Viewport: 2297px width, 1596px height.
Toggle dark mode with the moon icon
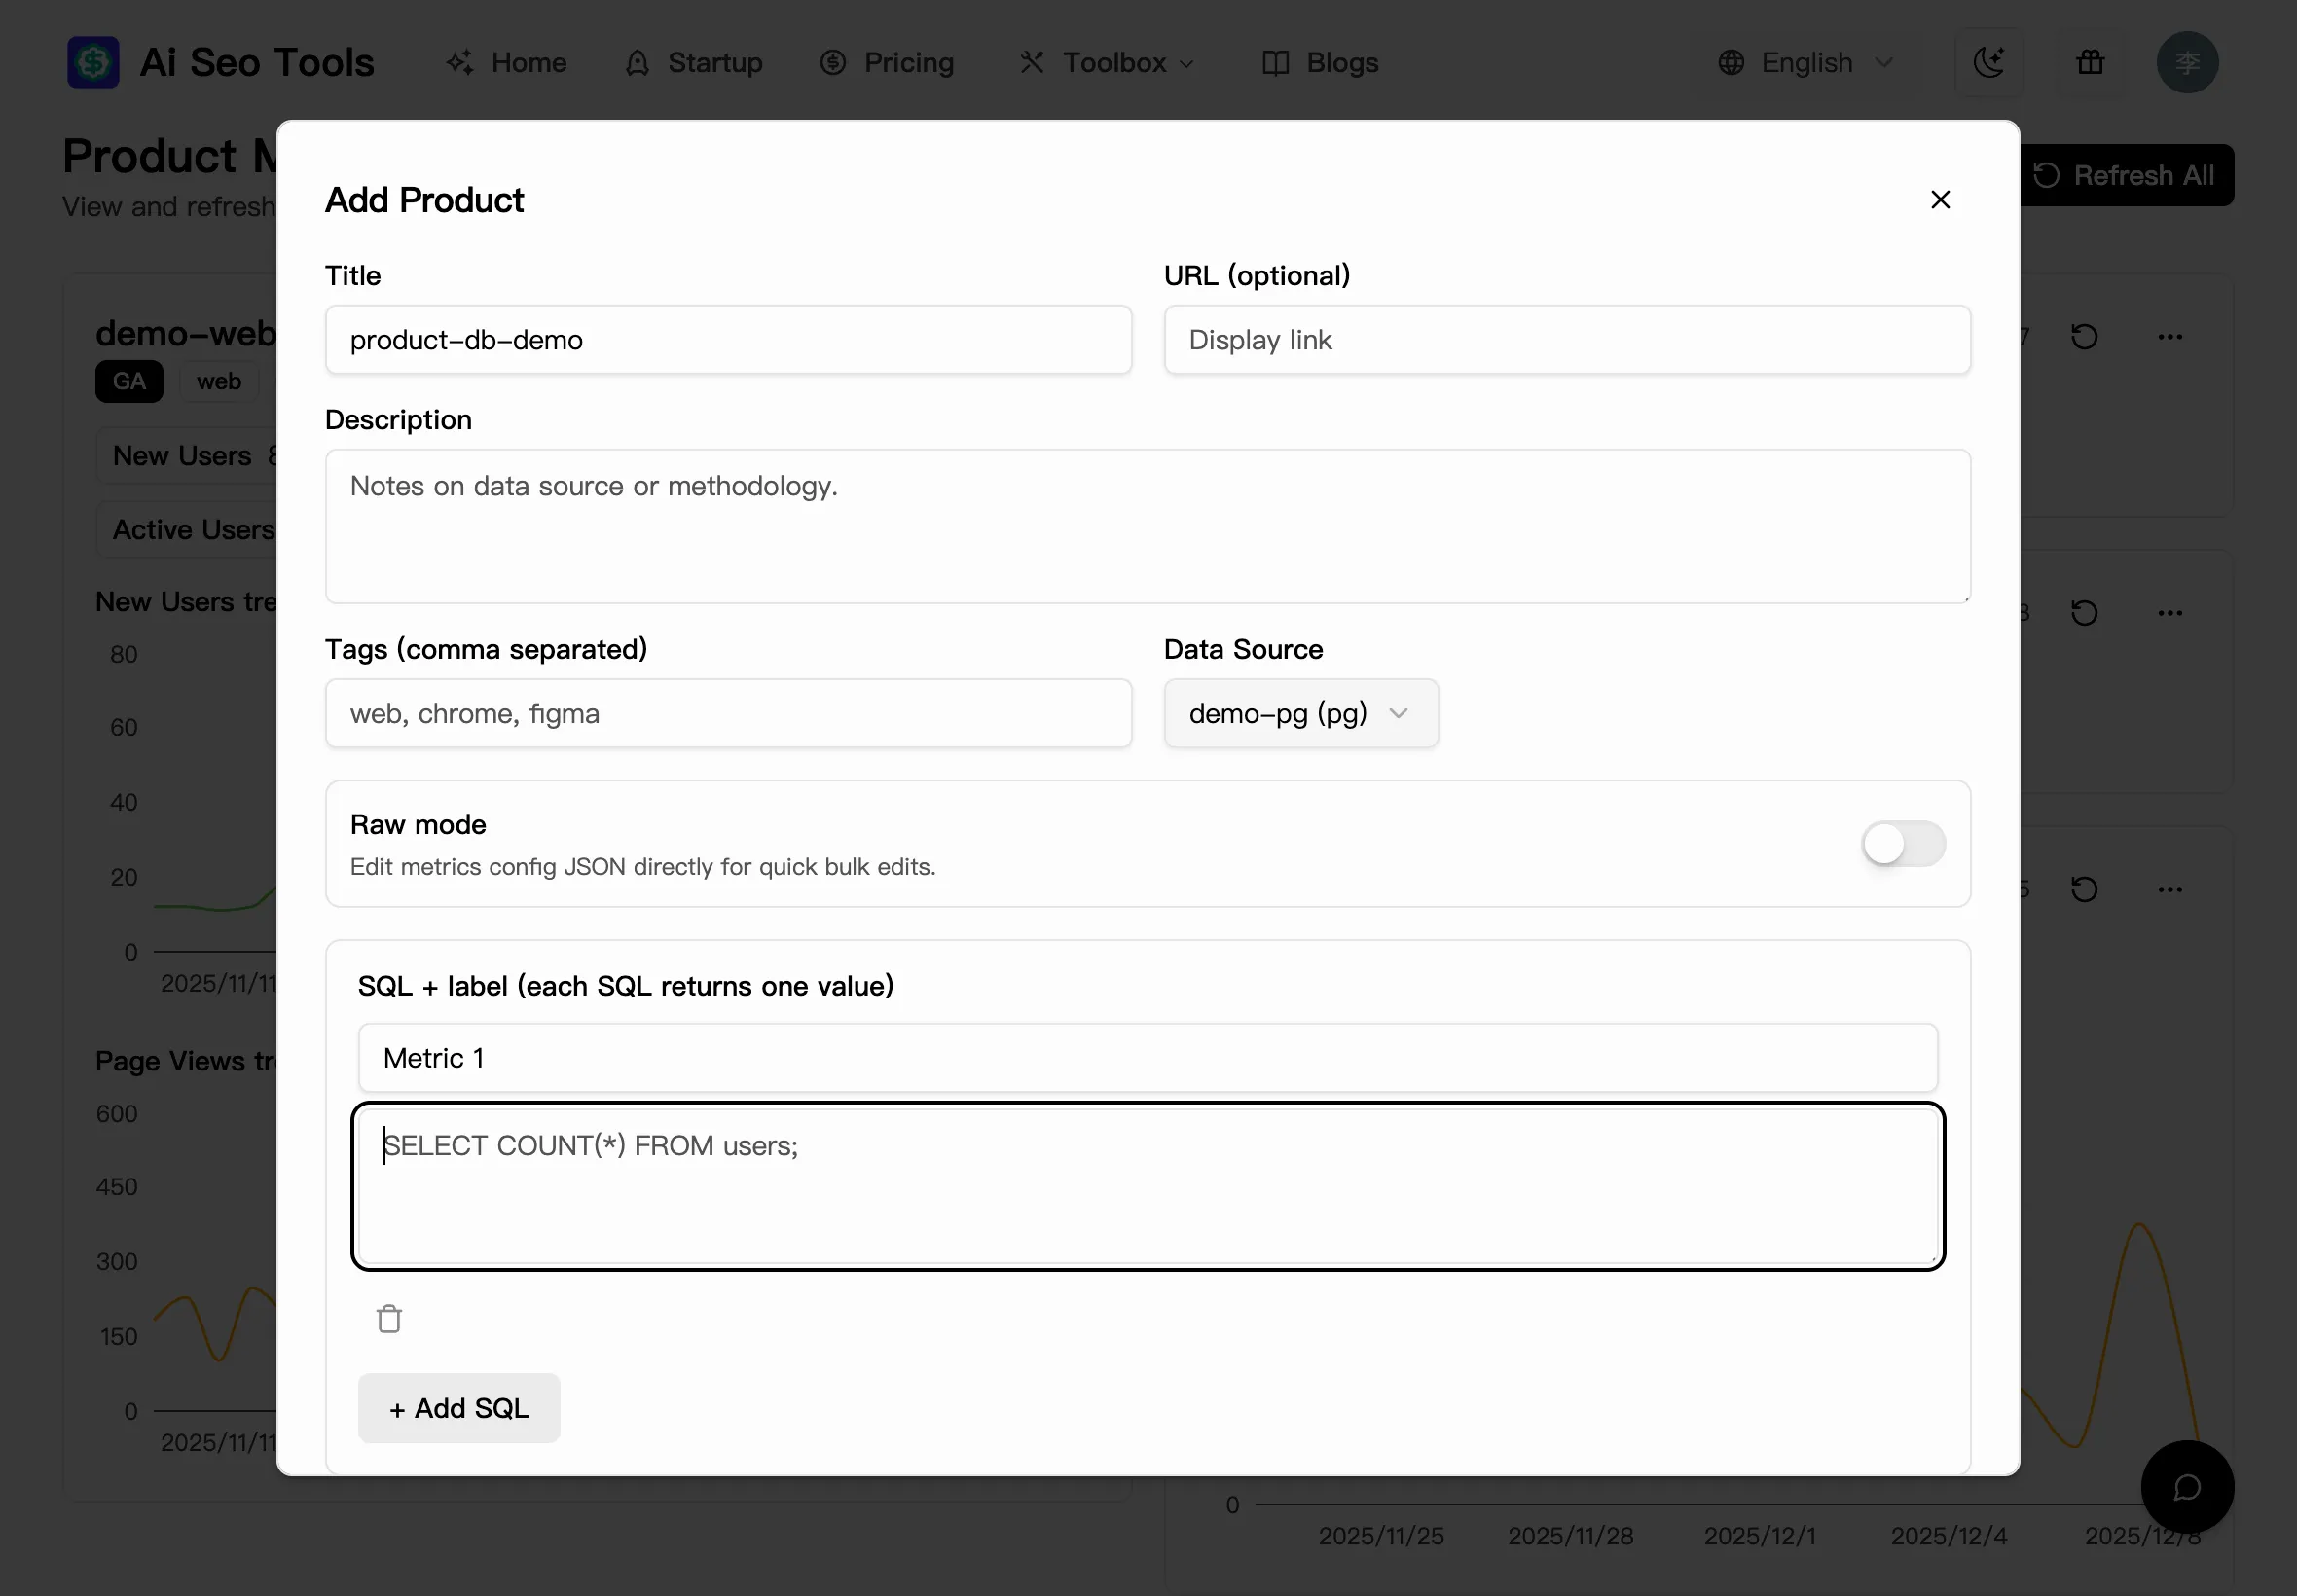(1989, 62)
